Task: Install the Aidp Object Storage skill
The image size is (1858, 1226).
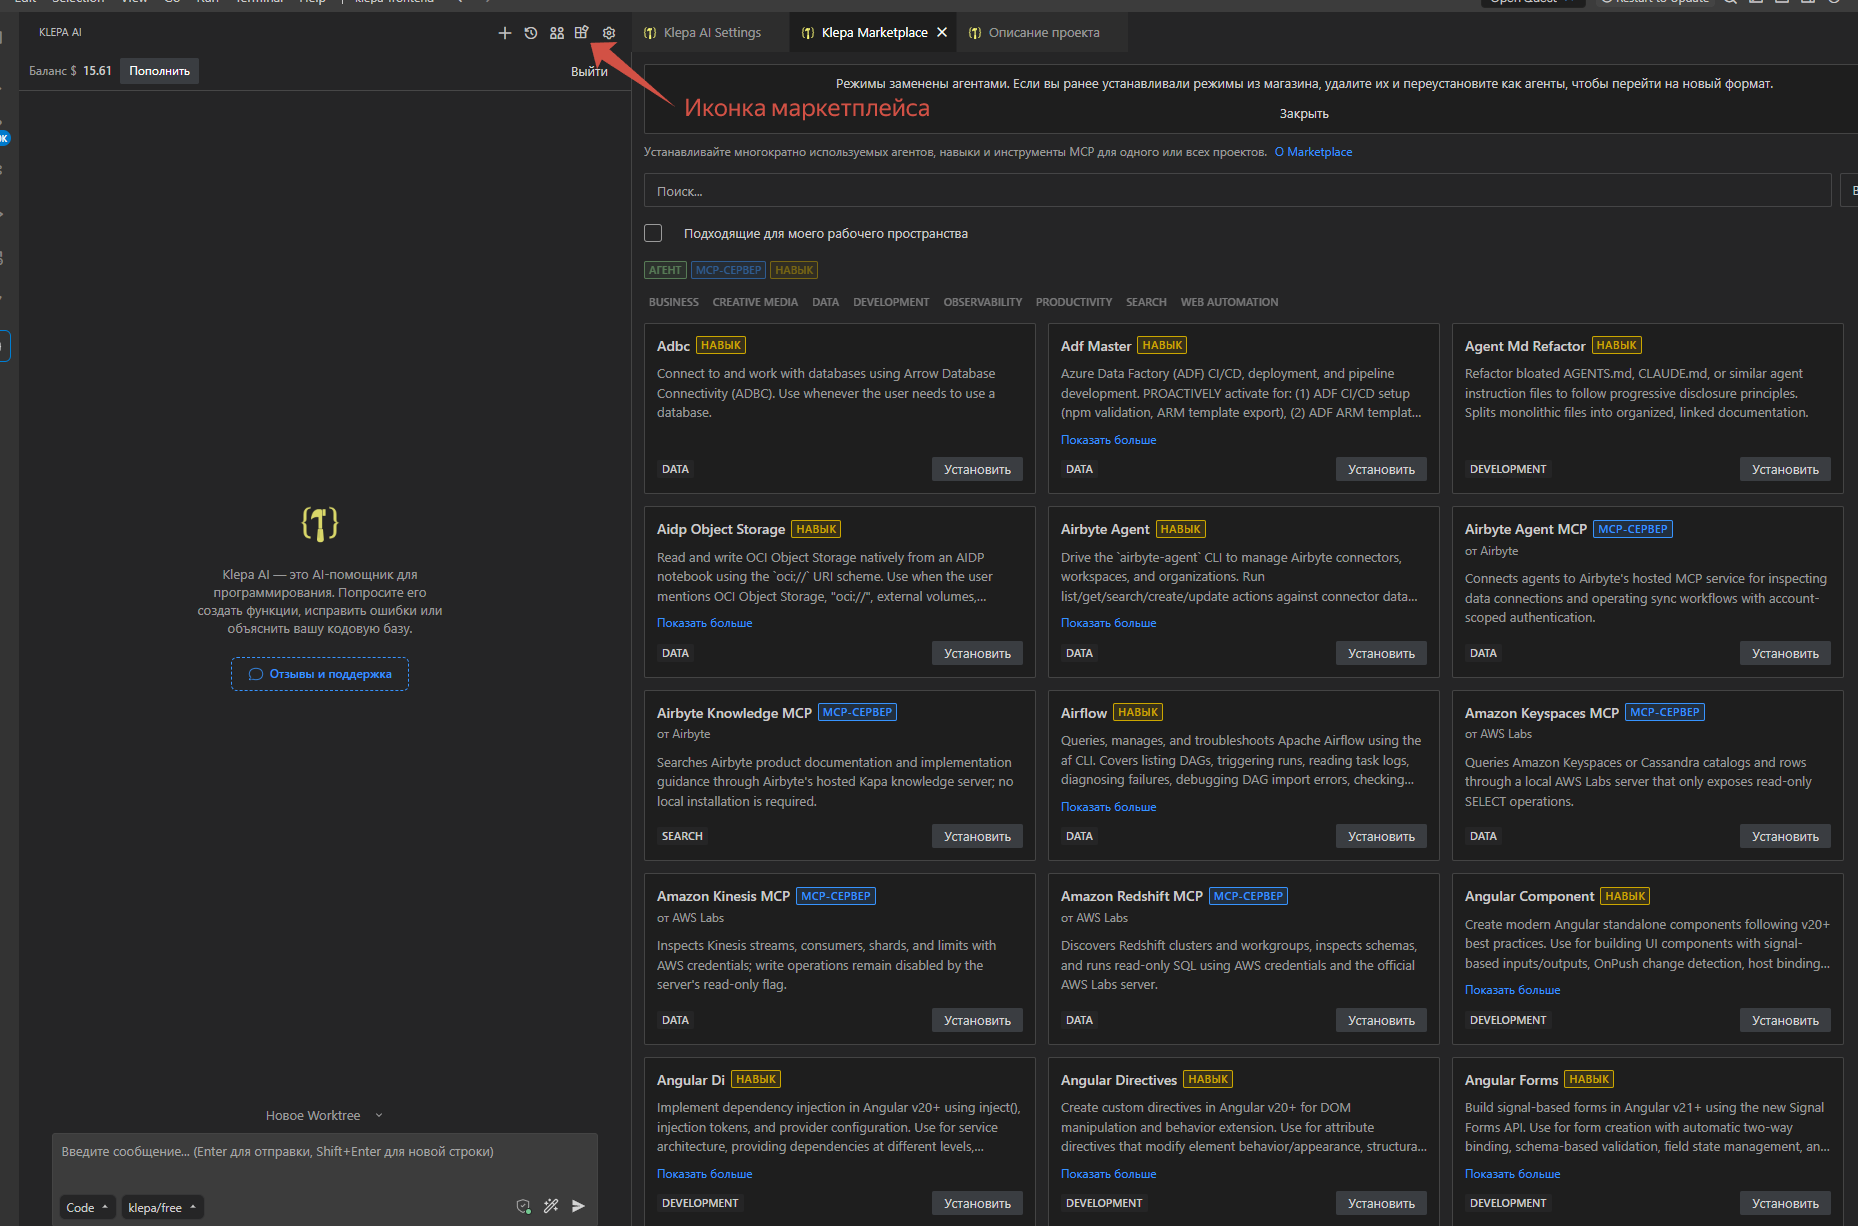Action: (977, 653)
